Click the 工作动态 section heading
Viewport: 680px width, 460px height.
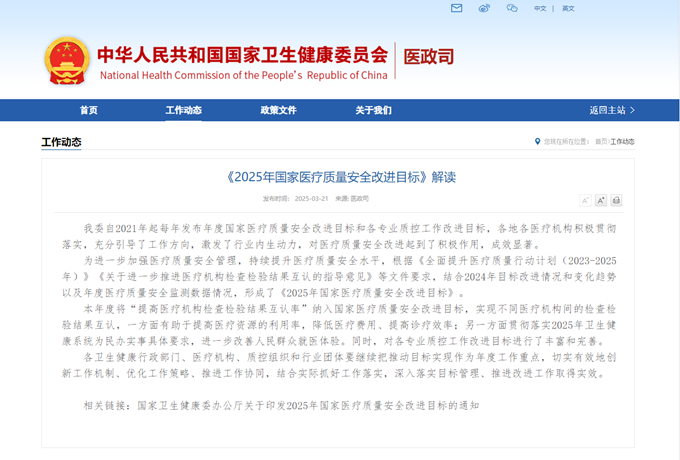click(x=61, y=142)
